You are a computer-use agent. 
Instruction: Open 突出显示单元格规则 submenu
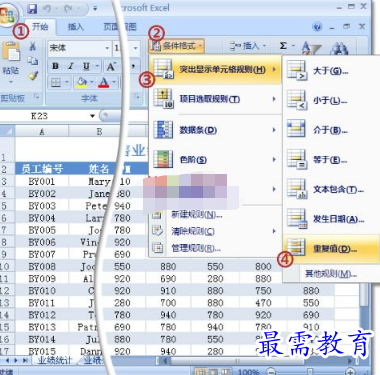tap(215, 69)
